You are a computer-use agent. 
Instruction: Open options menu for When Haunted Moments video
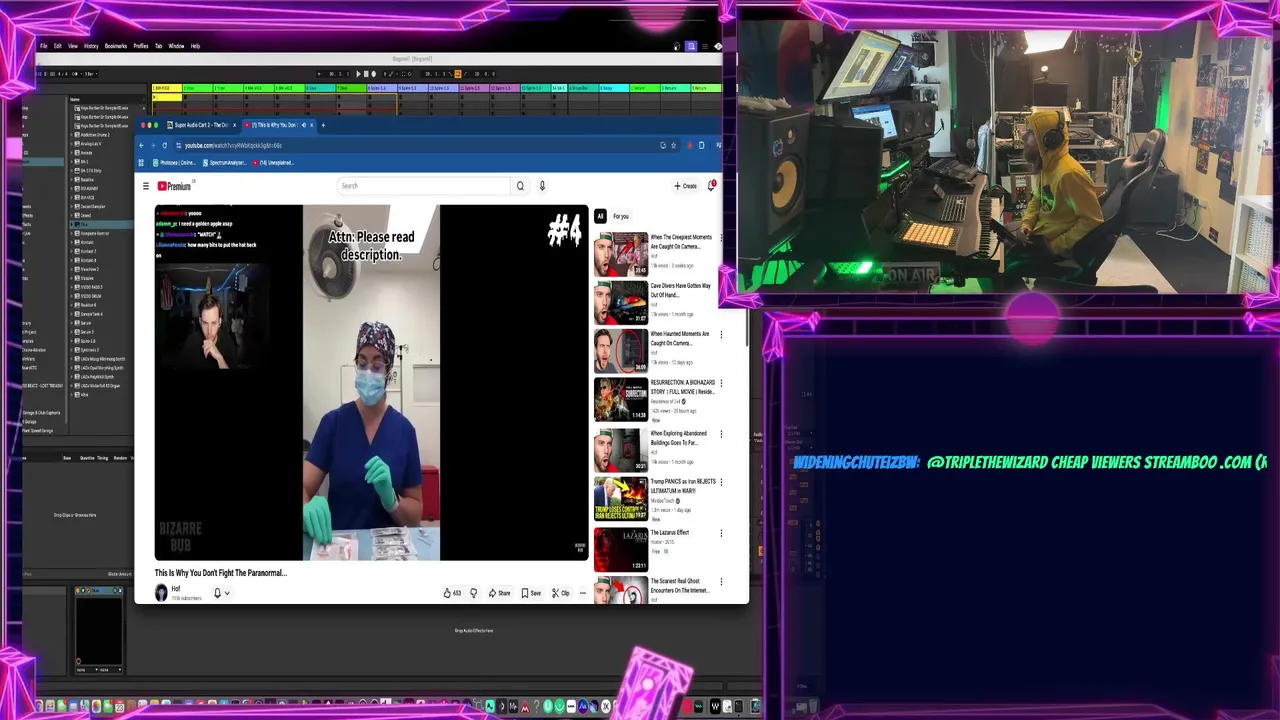point(721,334)
